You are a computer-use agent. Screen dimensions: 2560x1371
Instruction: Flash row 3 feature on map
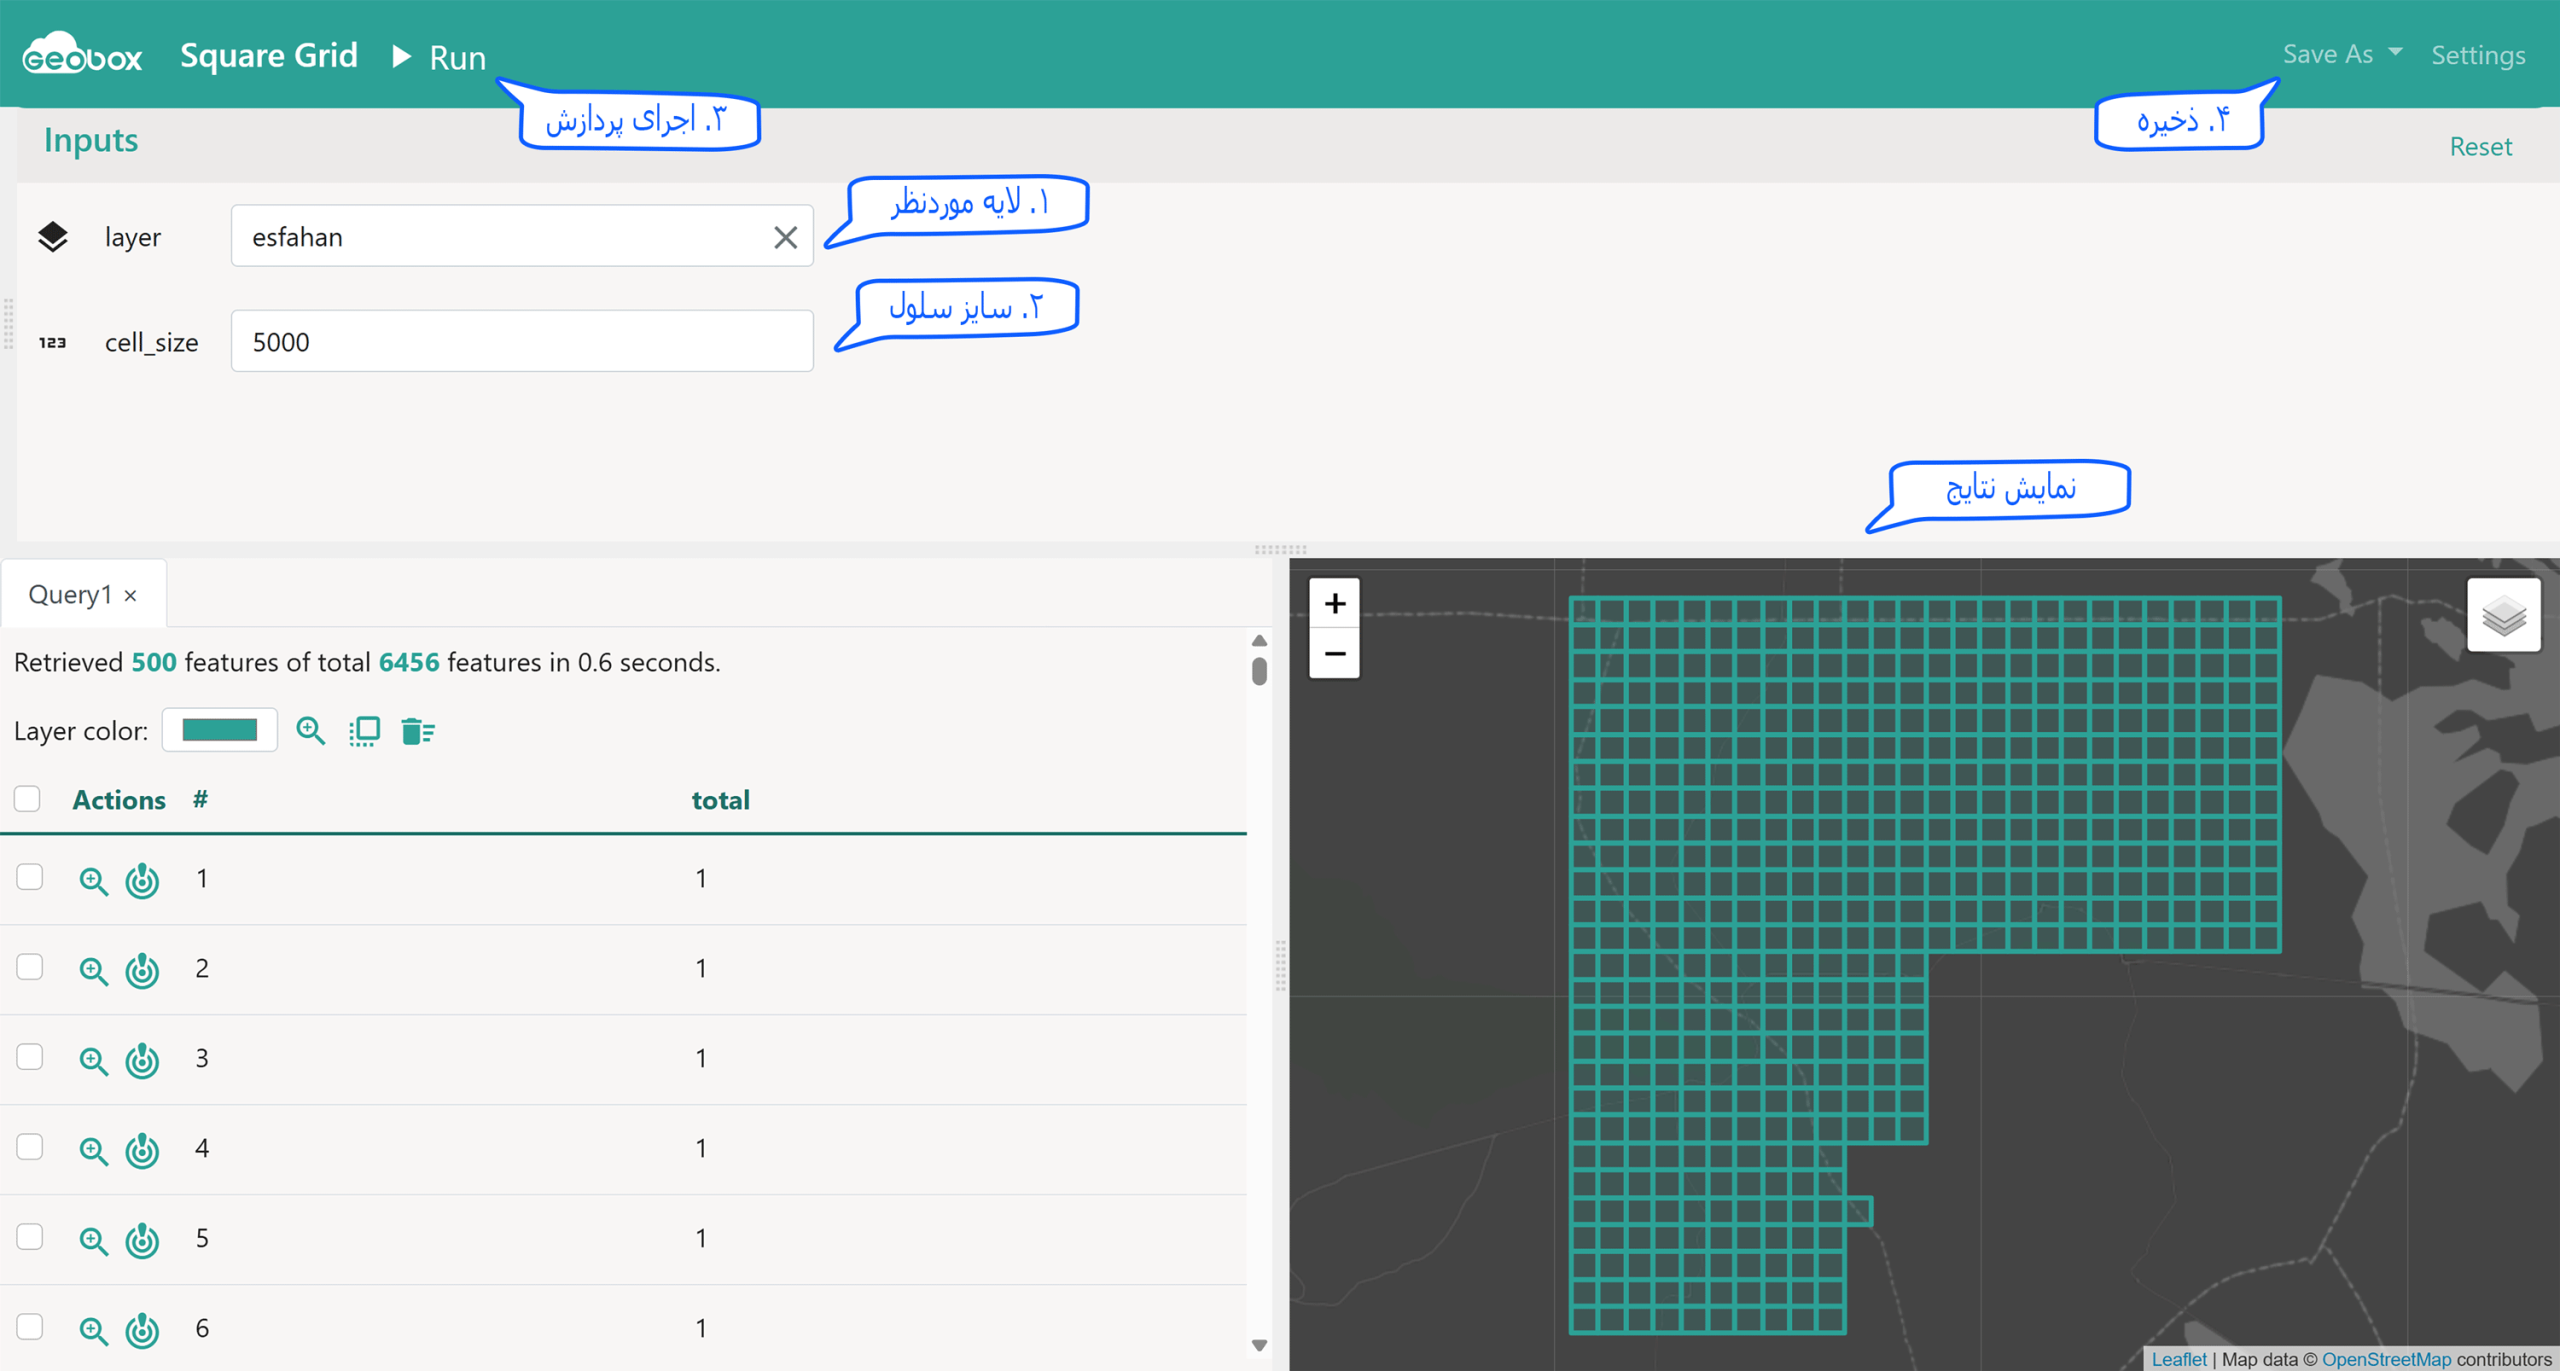click(142, 1060)
